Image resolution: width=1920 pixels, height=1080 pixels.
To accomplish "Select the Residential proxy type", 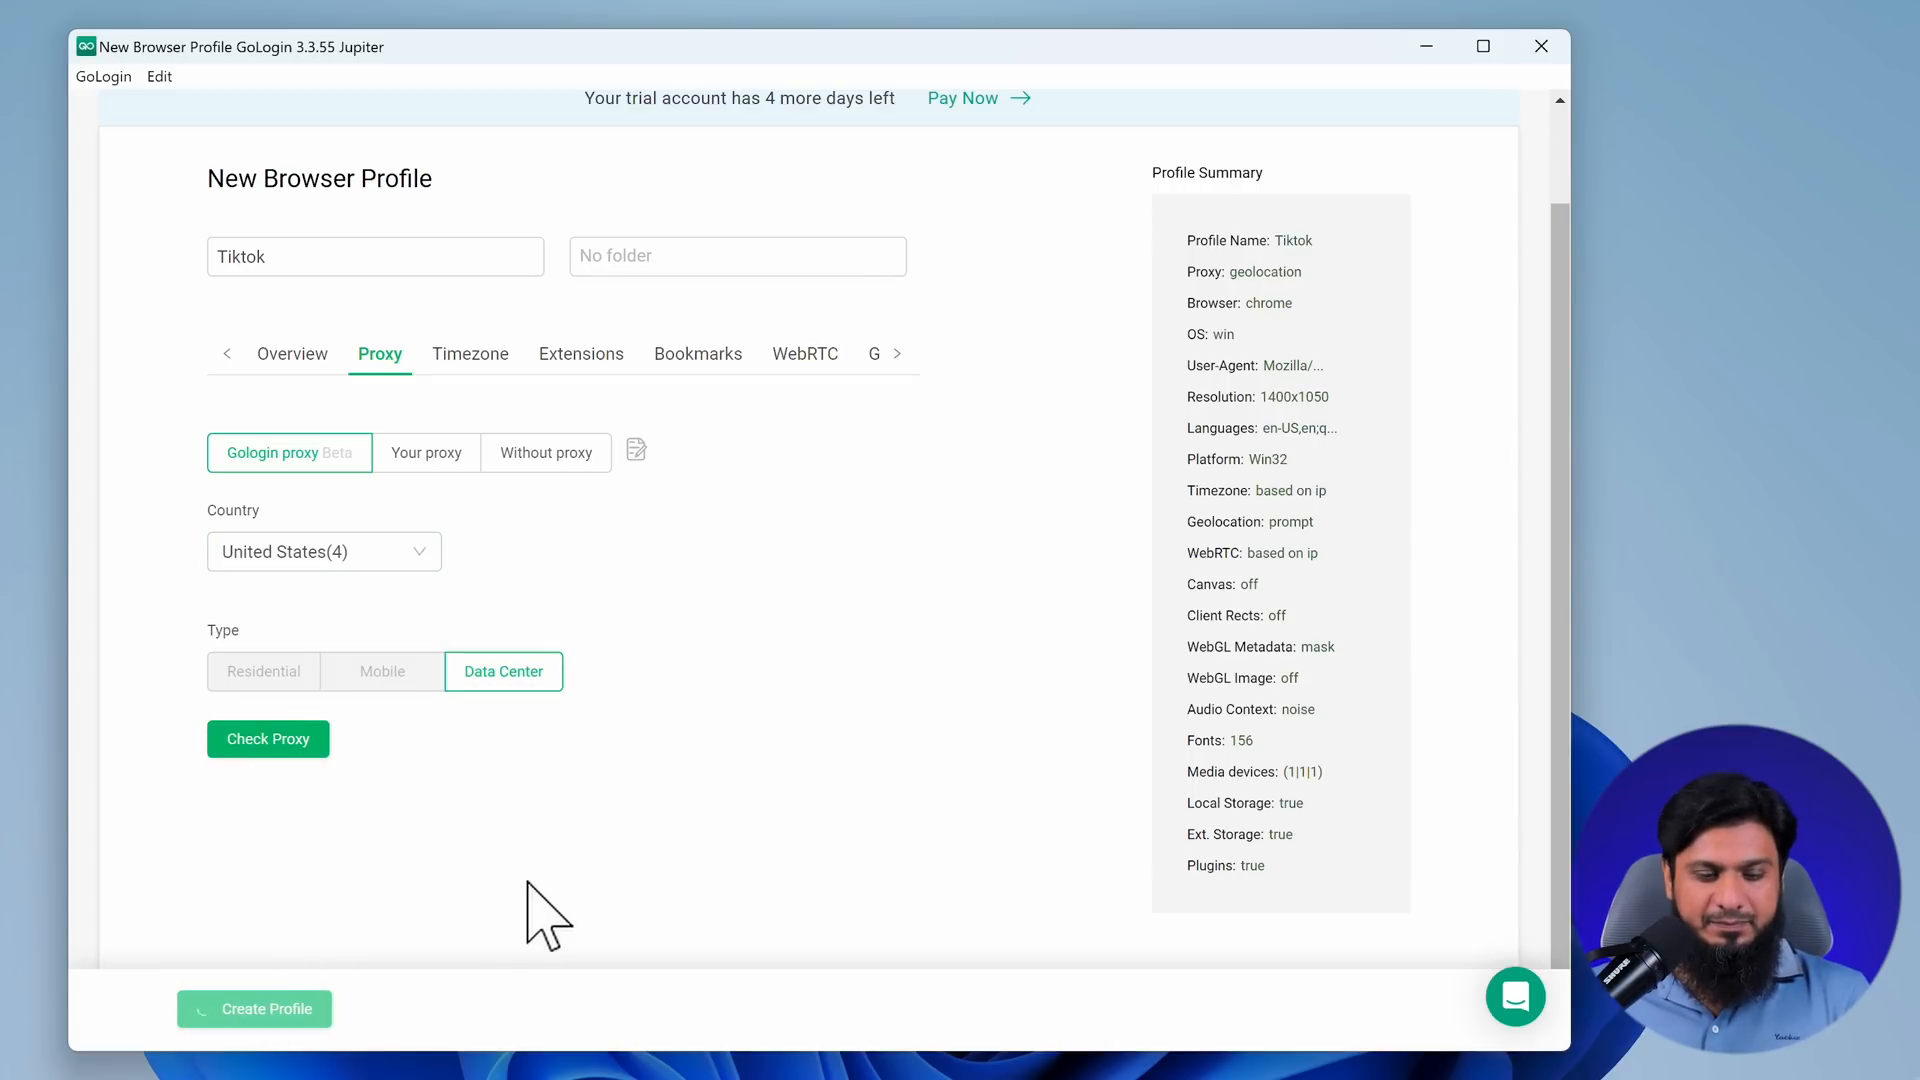I will [262, 671].
